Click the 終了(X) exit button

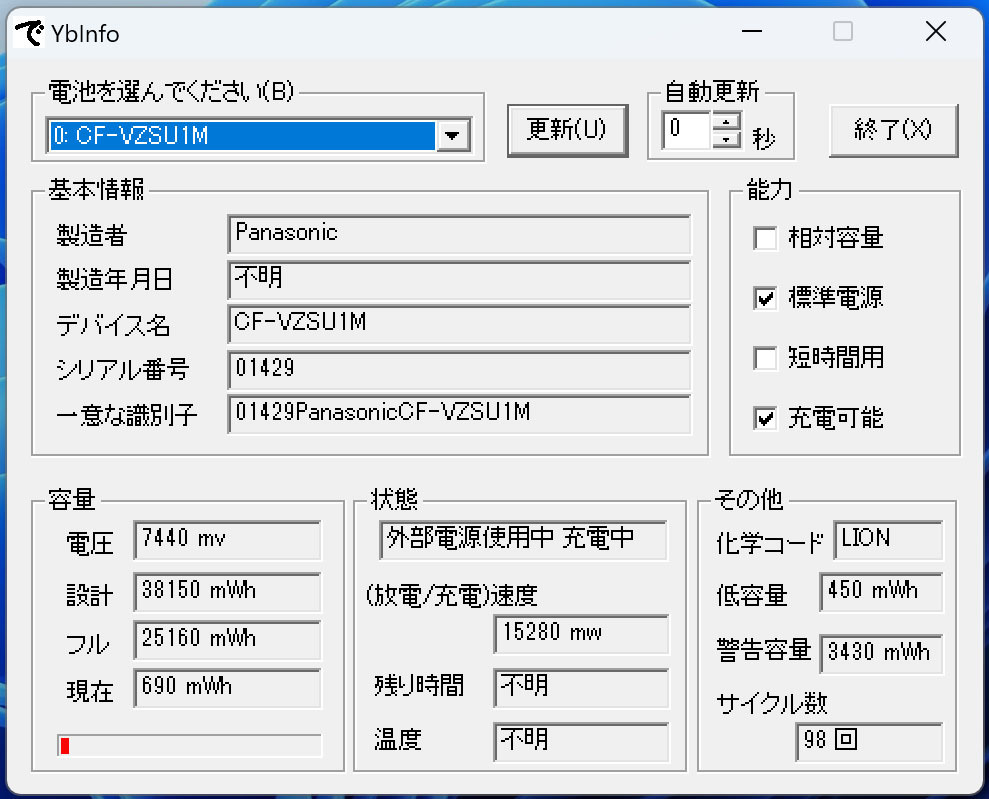[x=893, y=130]
